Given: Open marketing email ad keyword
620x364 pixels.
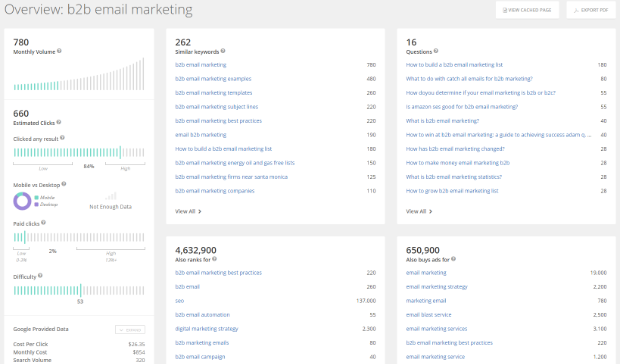Looking at the screenshot, I should 426,301.
